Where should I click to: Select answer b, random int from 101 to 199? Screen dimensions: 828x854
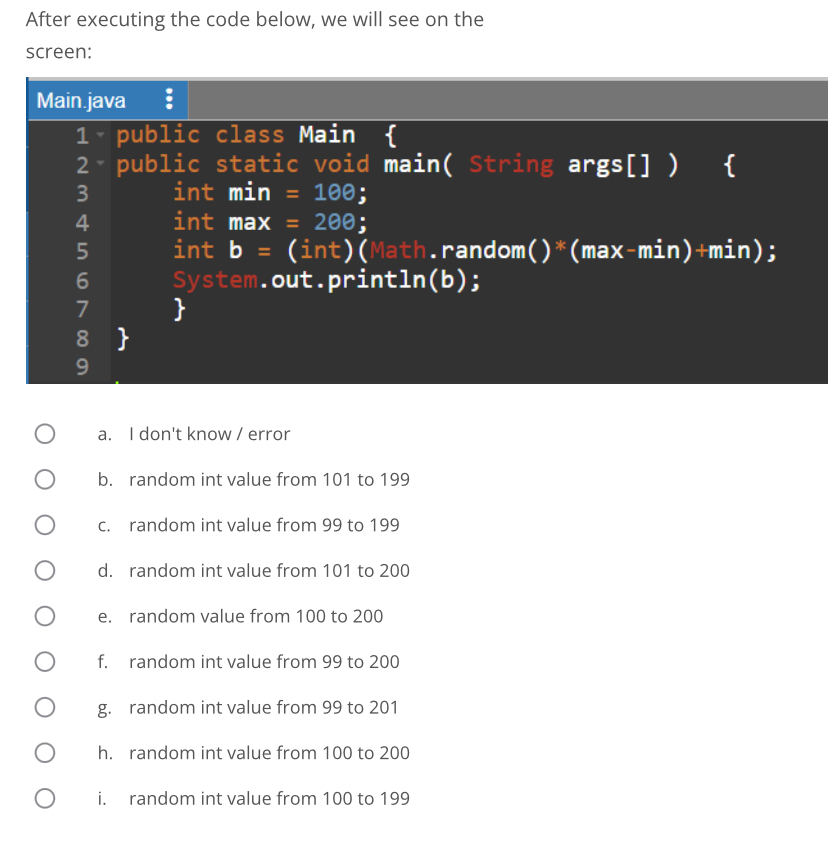(45, 479)
